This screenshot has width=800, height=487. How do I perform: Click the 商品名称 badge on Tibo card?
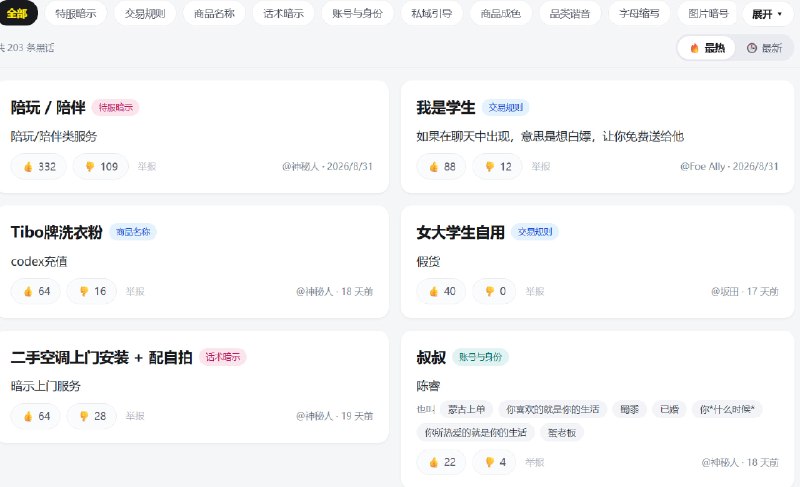[133, 232]
